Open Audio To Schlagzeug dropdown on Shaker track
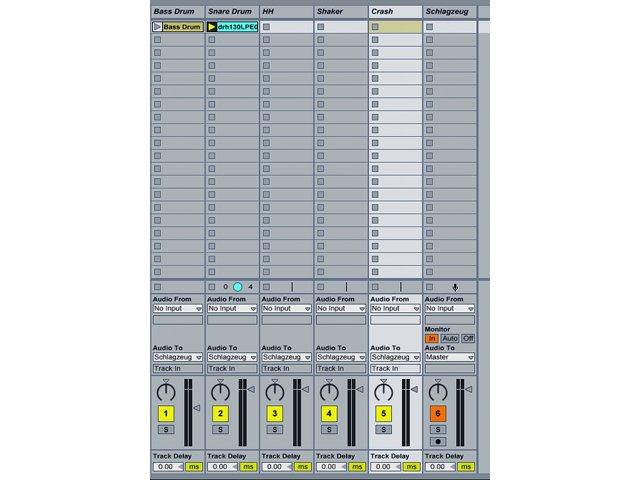The image size is (640, 480). [x=341, y=357]
